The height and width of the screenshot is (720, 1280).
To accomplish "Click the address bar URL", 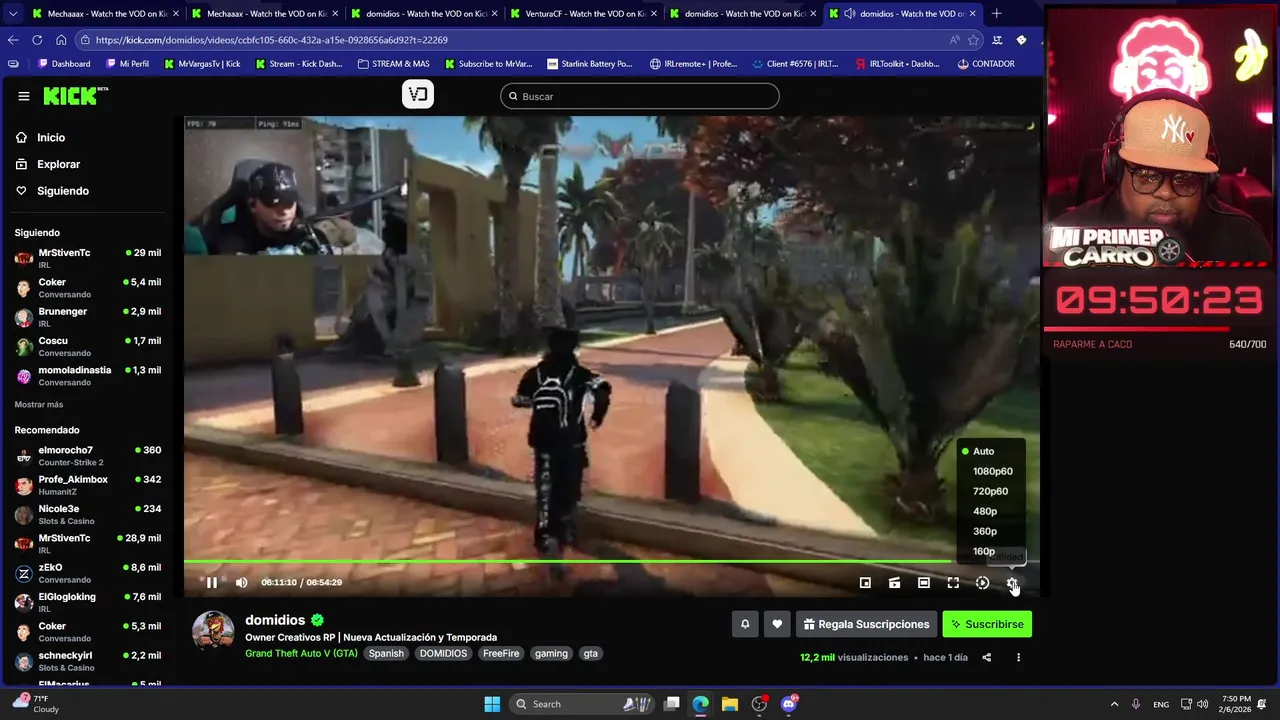I will (272, 40).
